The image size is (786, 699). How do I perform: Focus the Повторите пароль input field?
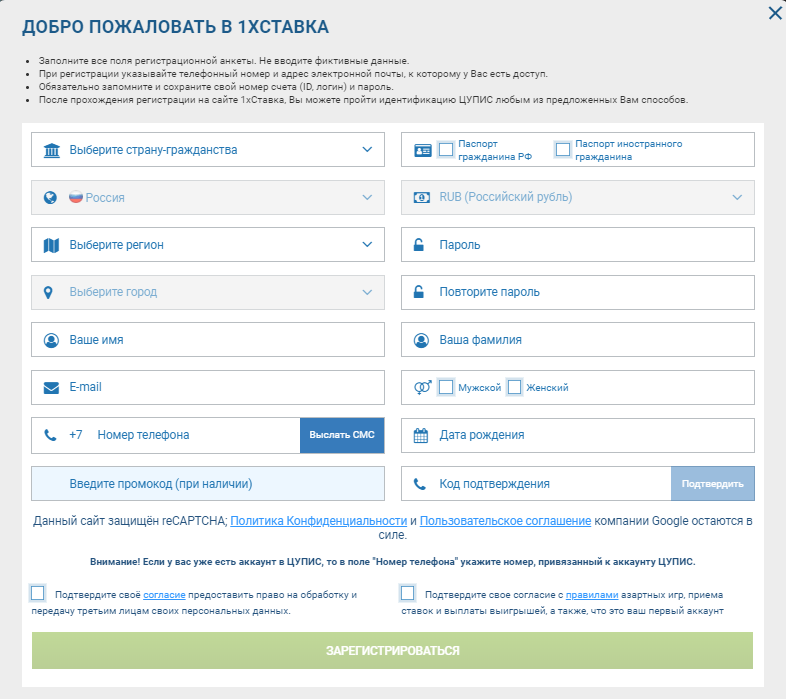[x=577, y=292]
